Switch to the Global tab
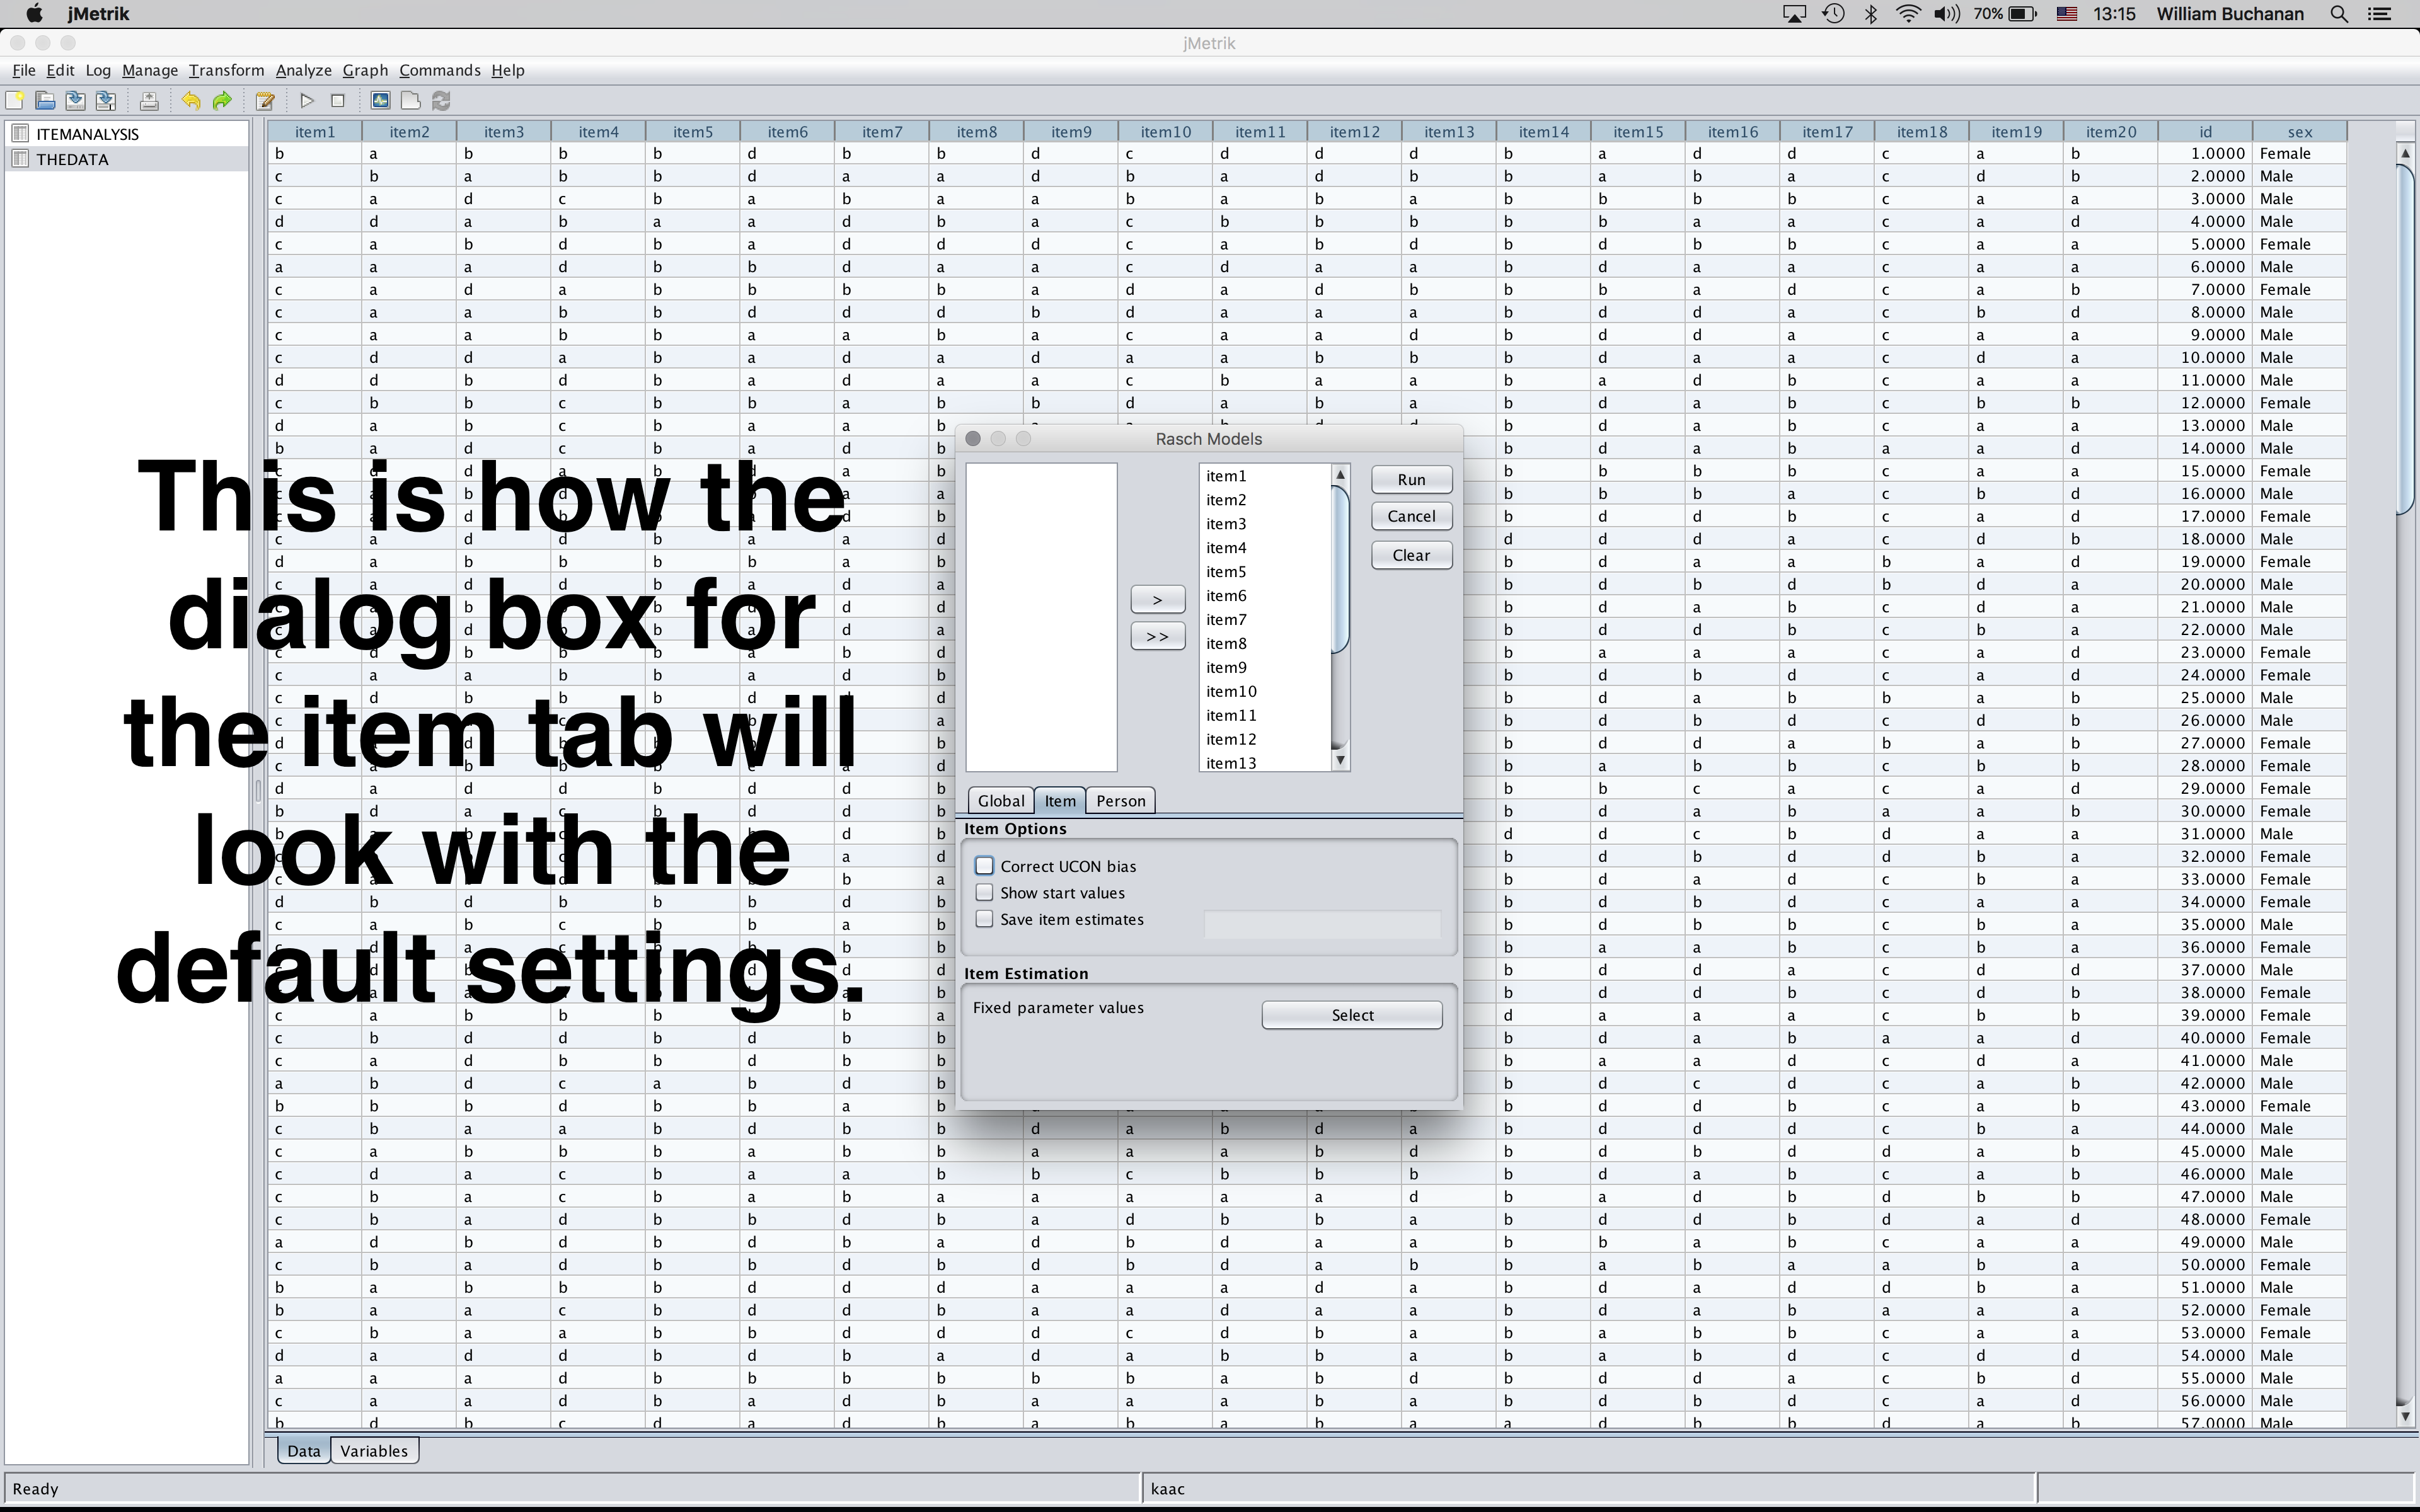The height and width of the screenshot is (1512, 2420). [1001, 800]
